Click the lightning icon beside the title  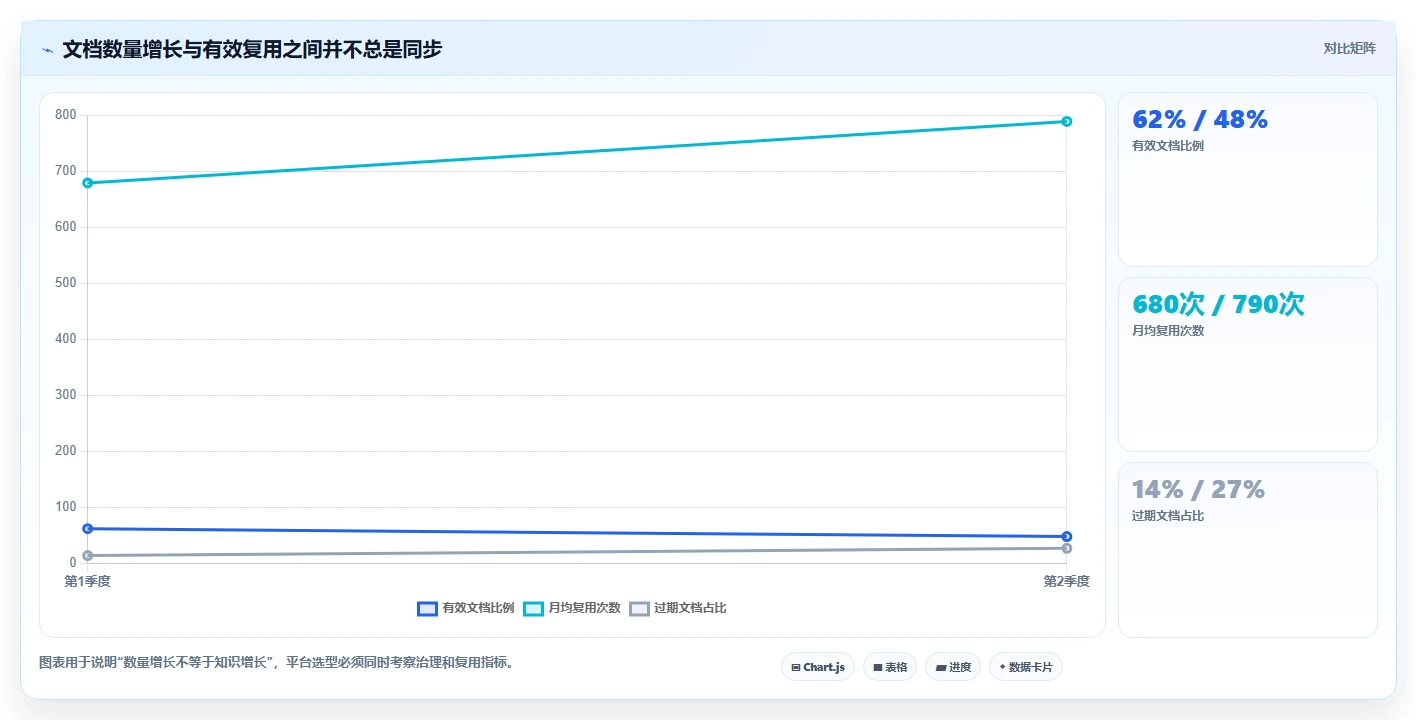(x=47, y=50)
